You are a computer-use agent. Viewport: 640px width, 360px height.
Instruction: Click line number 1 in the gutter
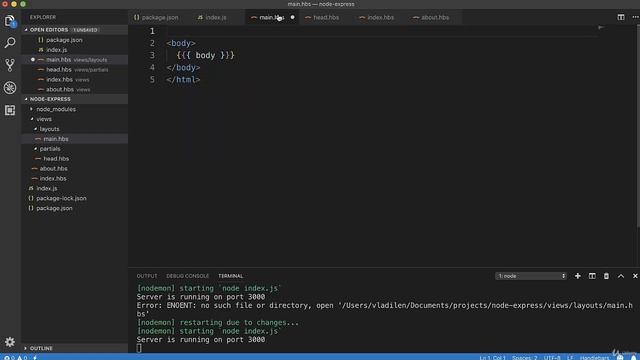tap(152, 31)
